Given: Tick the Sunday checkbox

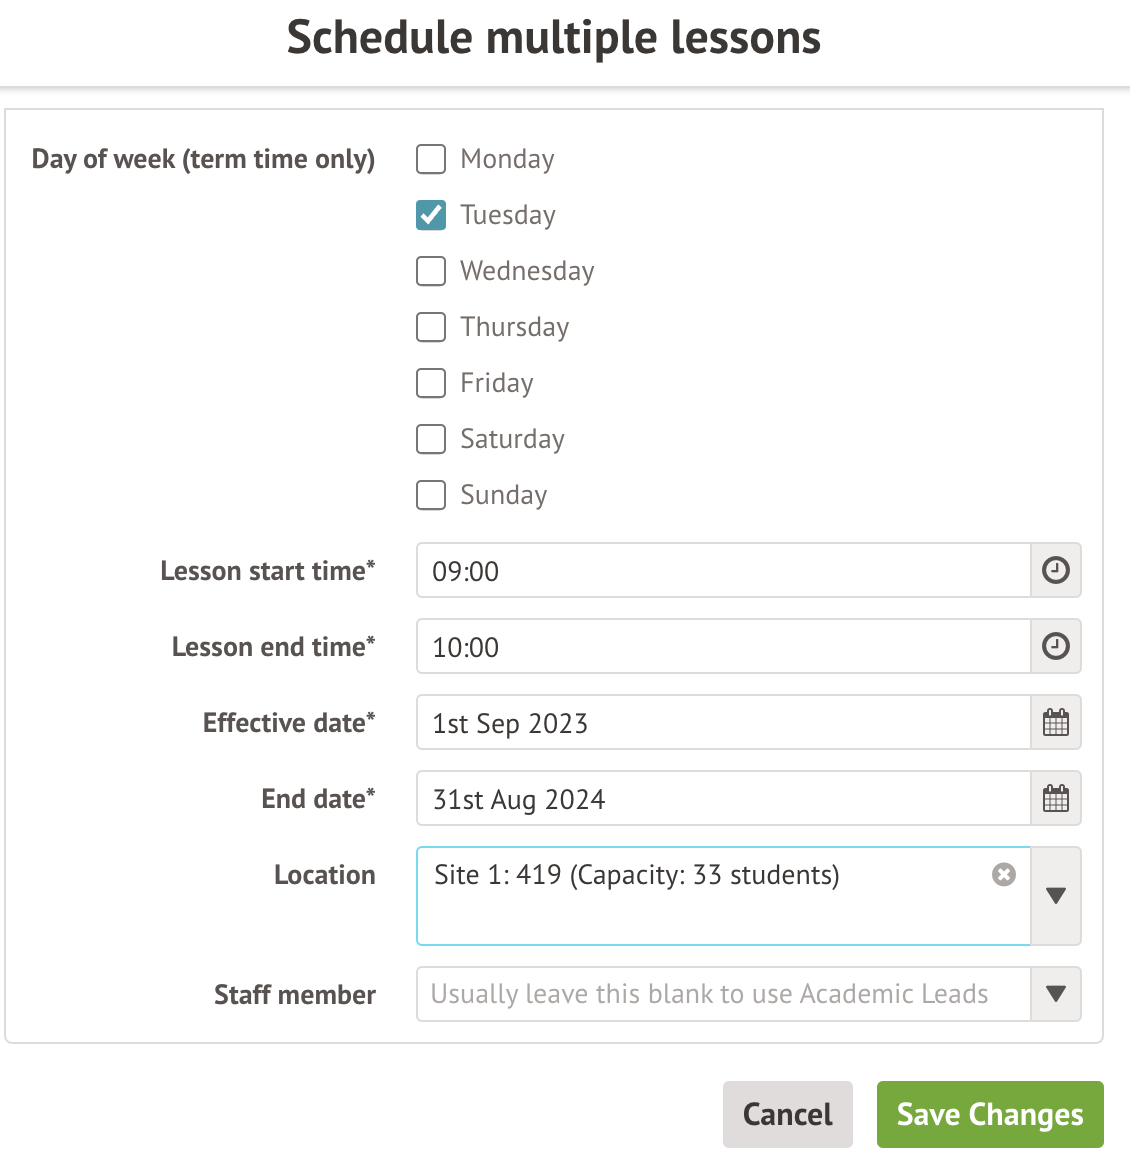Looking at the screenshot, I should coord(431,495).
